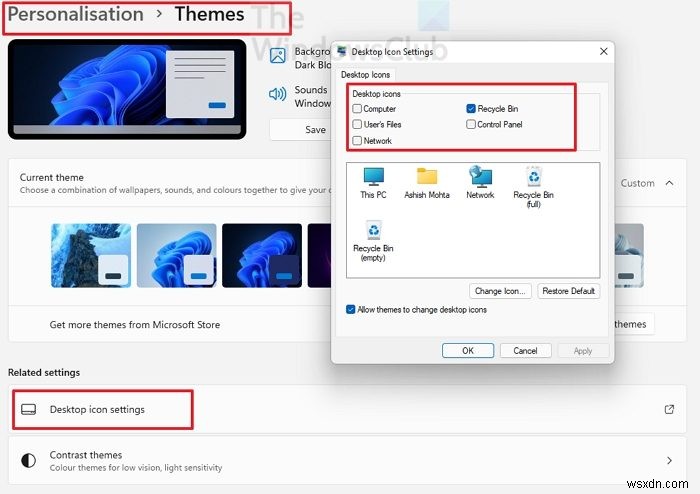This screenshot has width=700, height=494.
Task: Click the Desktop Icon Settings title bar icon
Action: coord(342,51)
